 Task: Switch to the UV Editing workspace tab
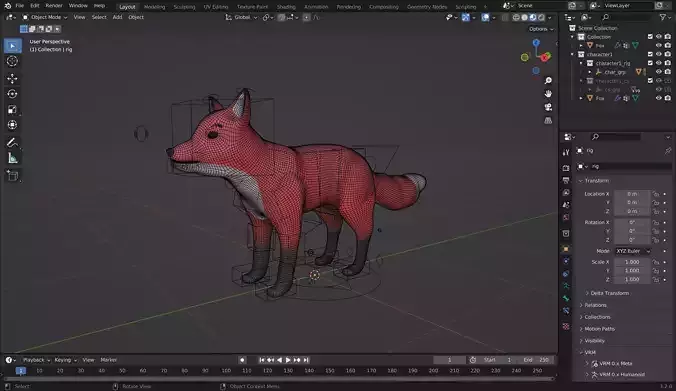click(x=216, y=7)
